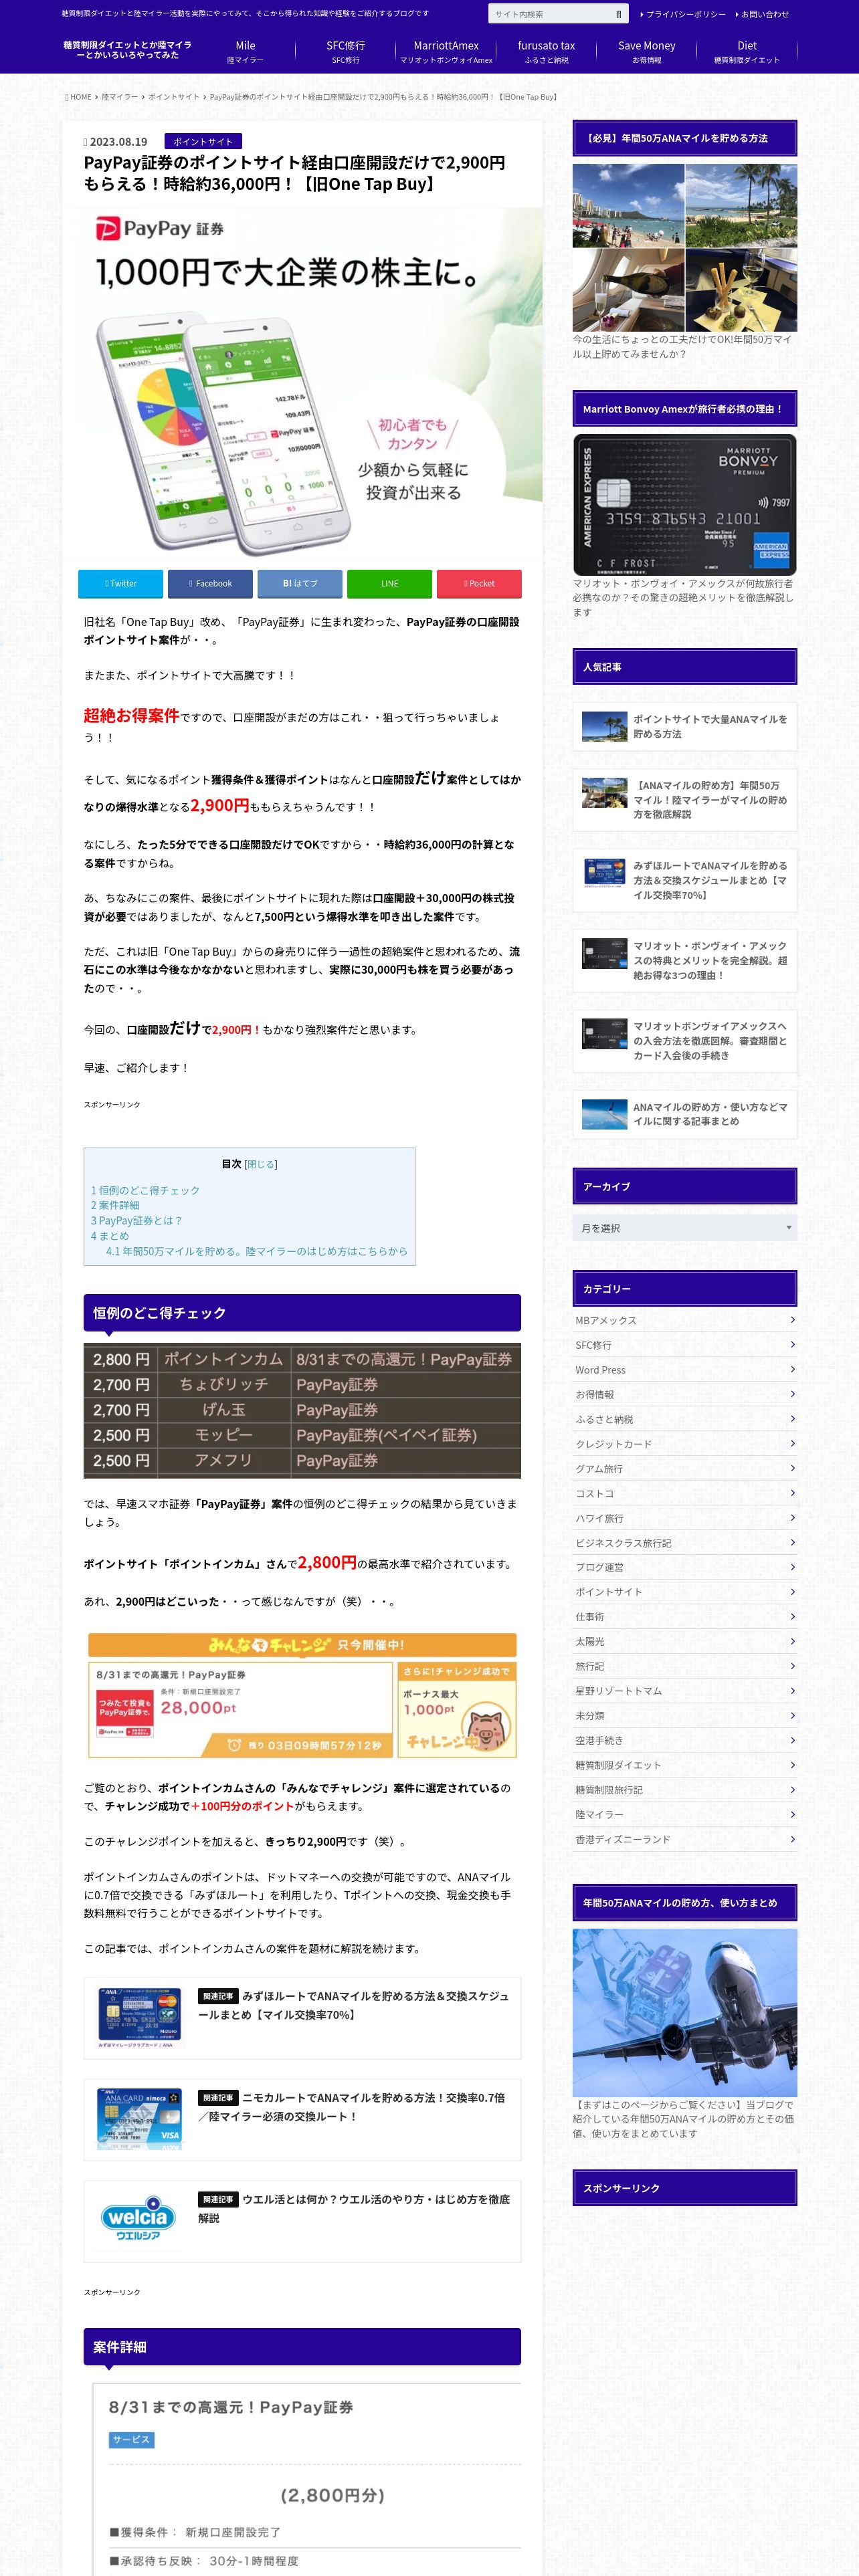
Task: Open the Word Press category
Action: [x=684, y=1370]
